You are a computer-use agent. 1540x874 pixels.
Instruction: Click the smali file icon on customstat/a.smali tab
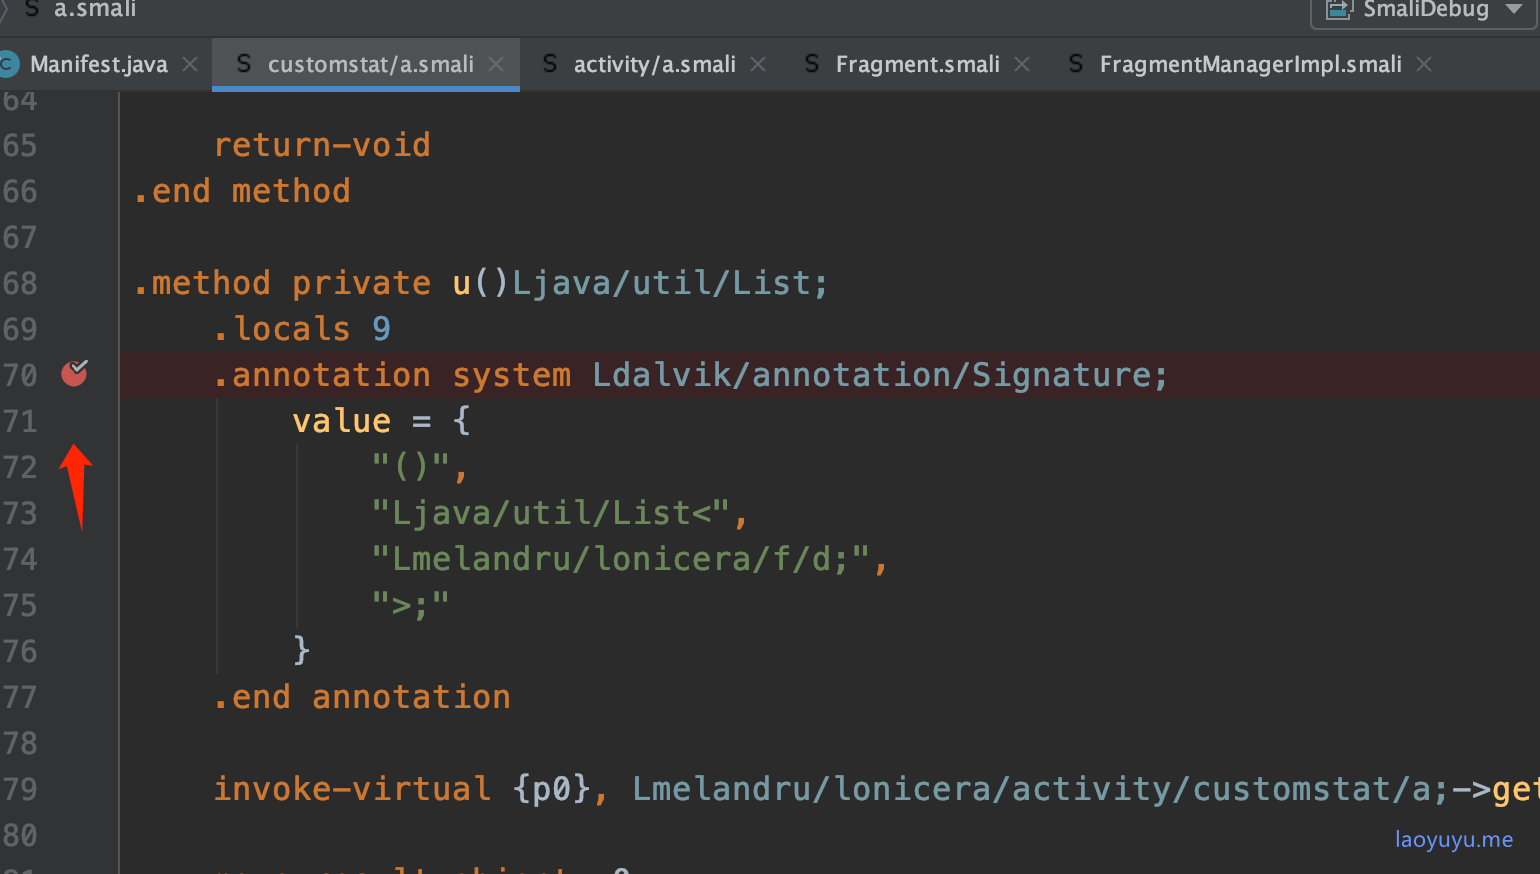point(243,64)
